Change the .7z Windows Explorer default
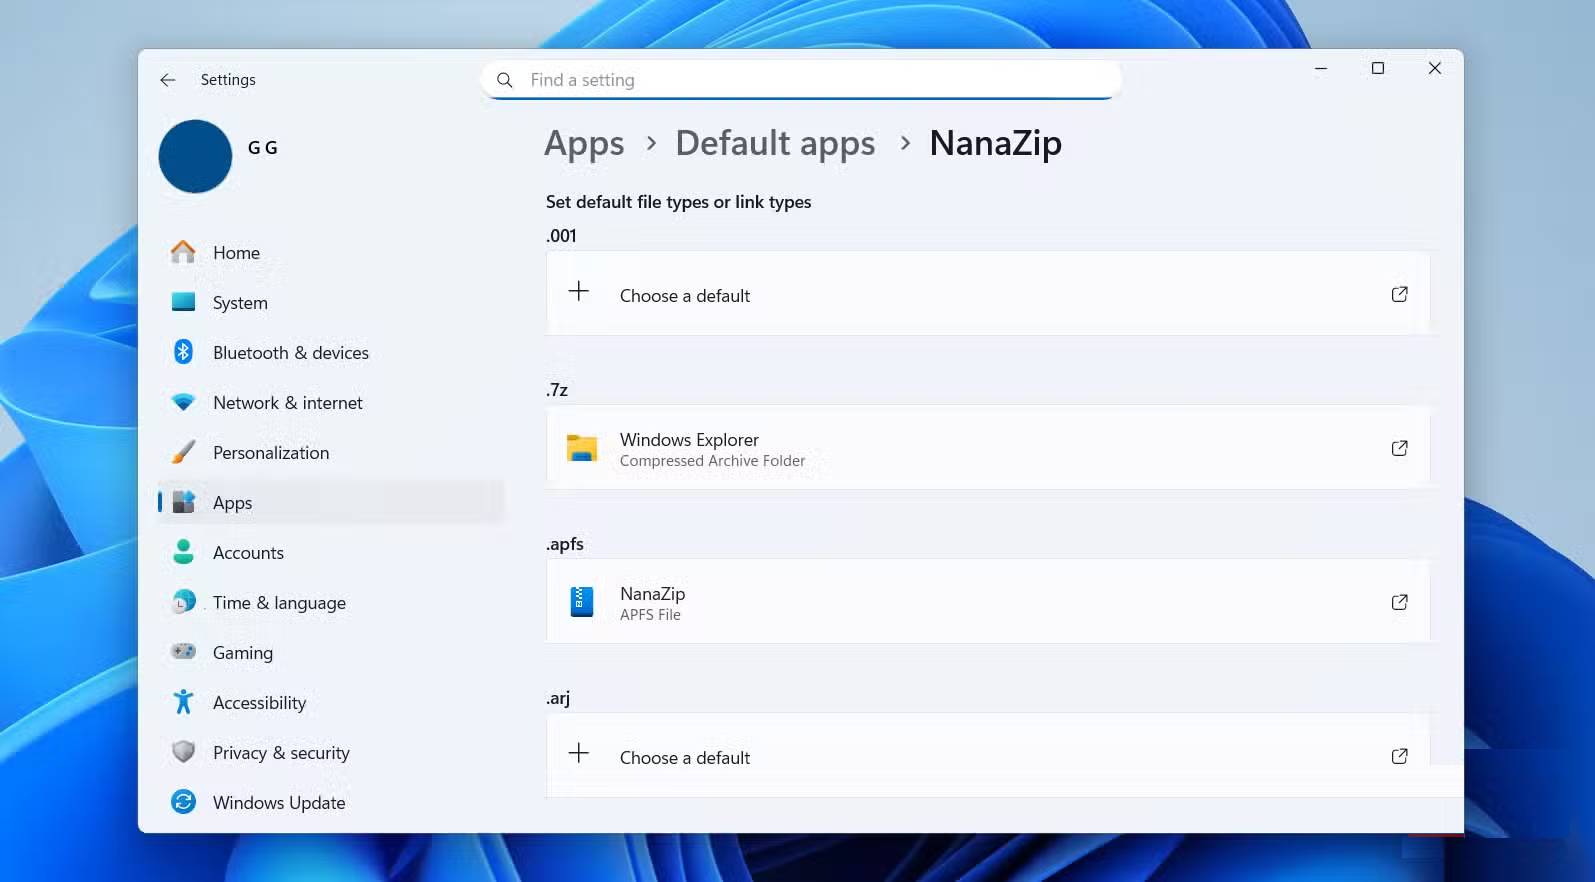This screenshot has width=1595, height=882. (987, 448)
